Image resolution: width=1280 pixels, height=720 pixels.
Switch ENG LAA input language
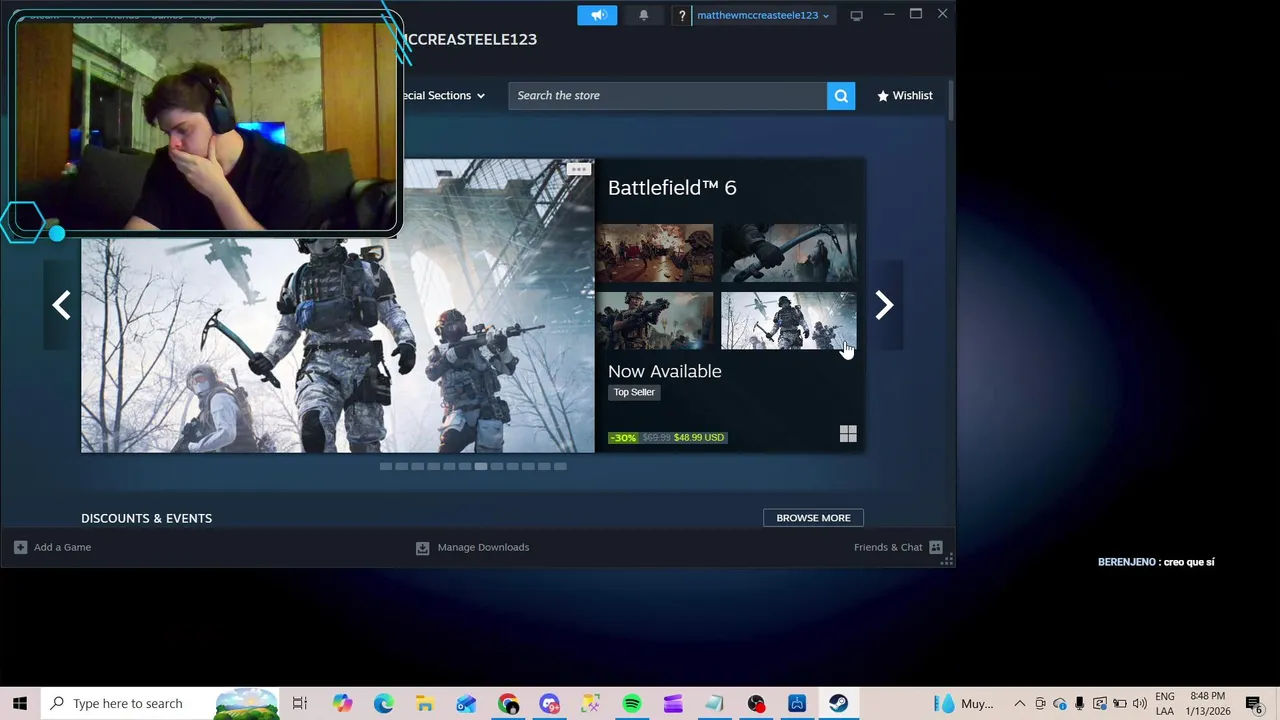click(x=1165, y=704)
